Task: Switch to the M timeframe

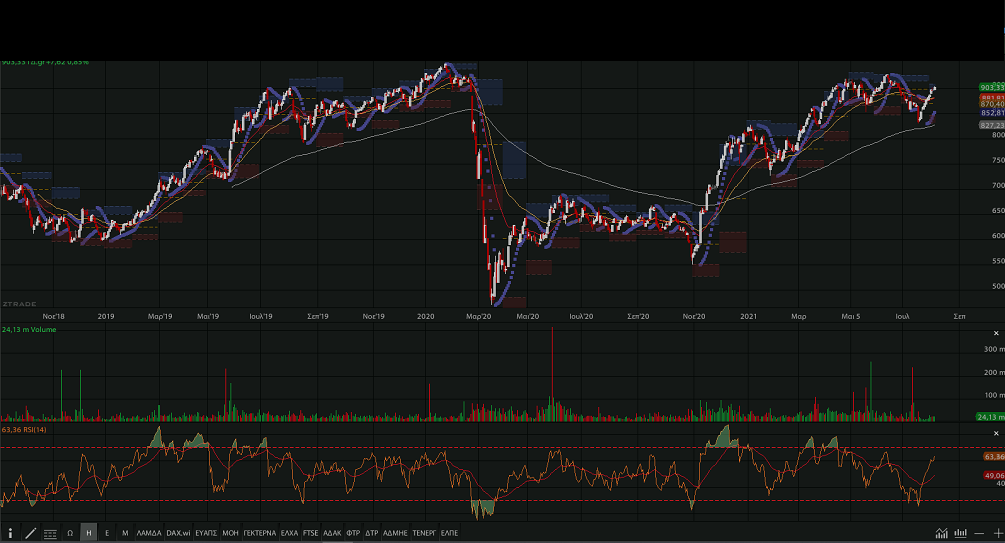Action: point(124,534)
